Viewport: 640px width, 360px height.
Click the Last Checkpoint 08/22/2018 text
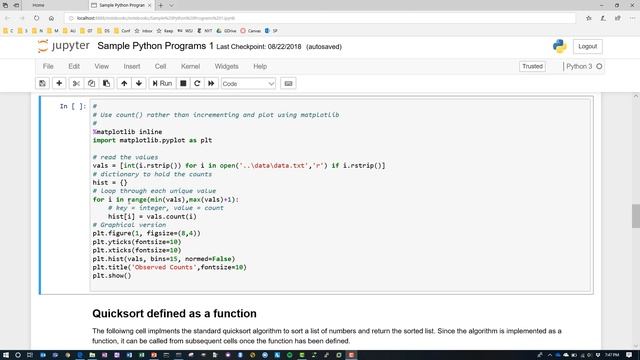(x=259, y=47)
